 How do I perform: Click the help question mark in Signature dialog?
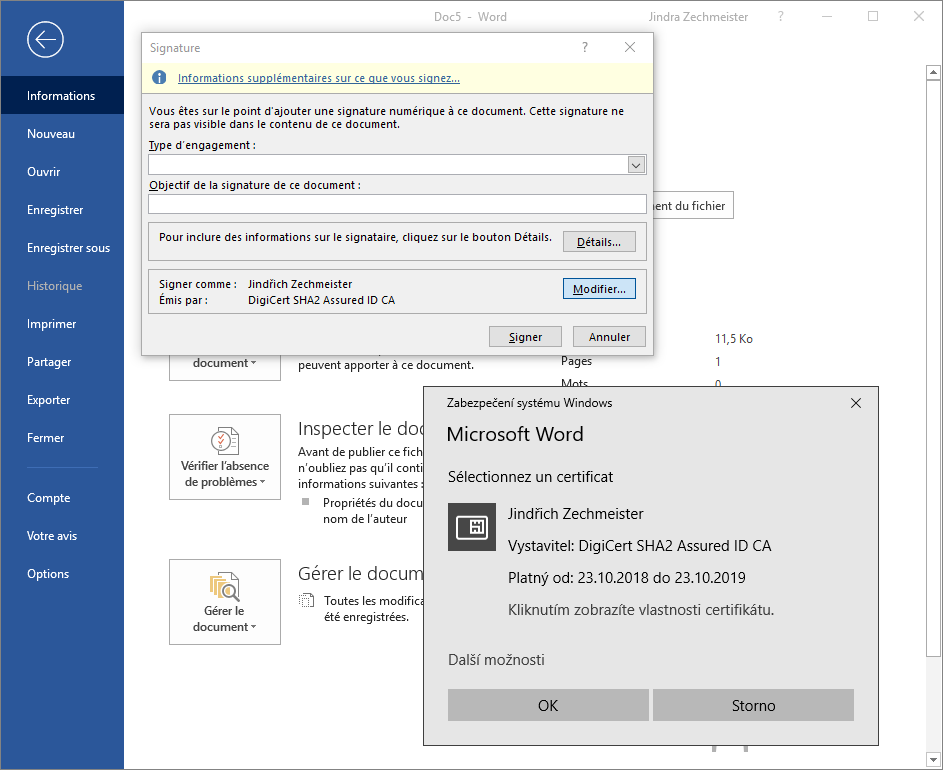(585, 47)
